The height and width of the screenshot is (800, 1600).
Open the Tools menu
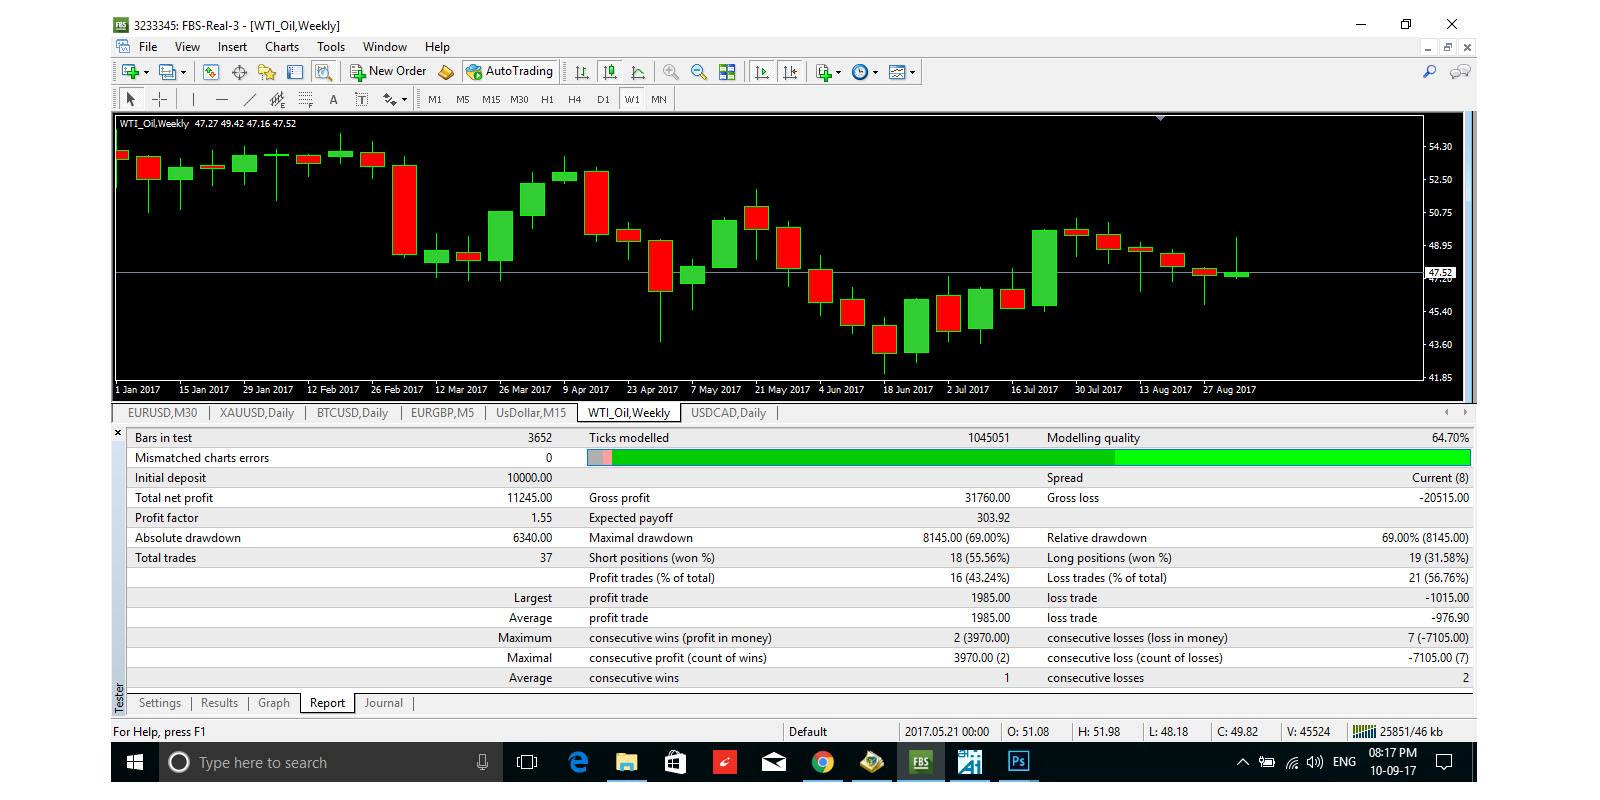(331, 47)
